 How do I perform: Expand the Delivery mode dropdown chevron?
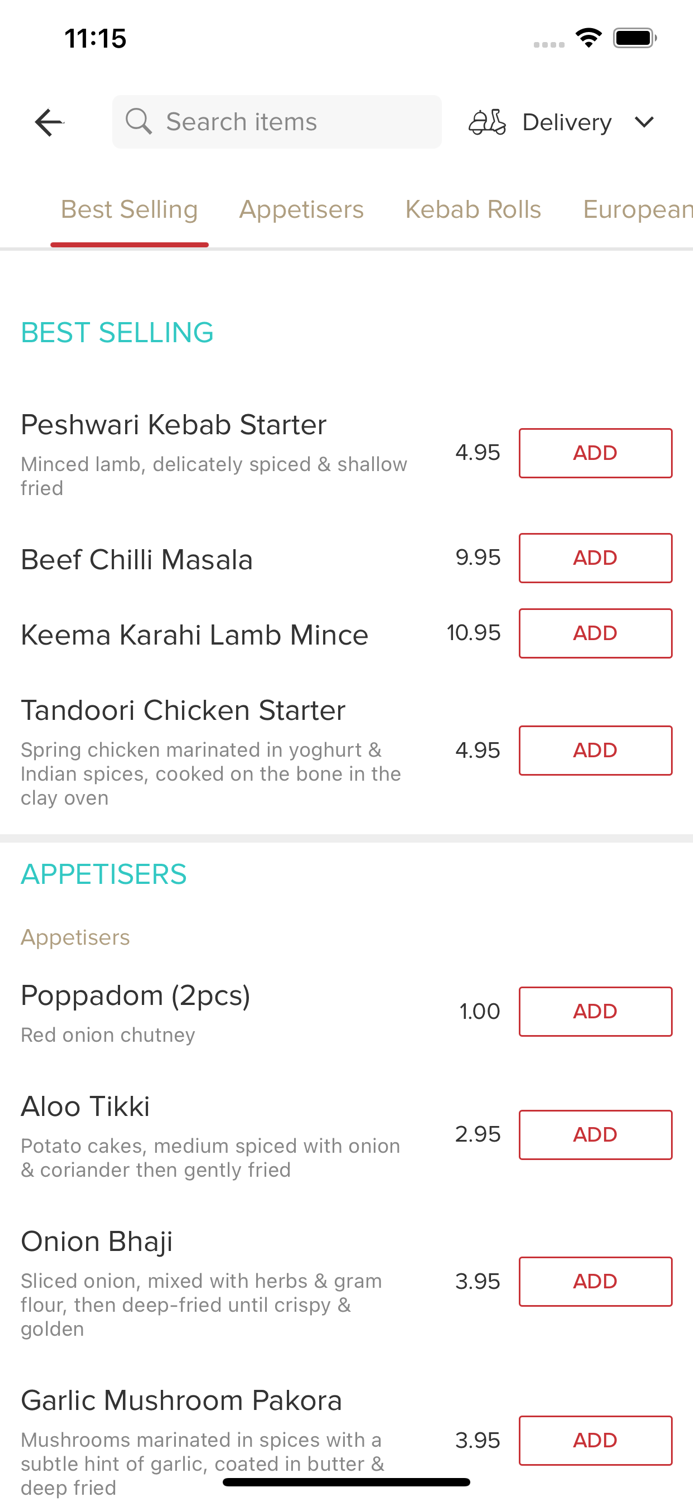pos(645,122)
